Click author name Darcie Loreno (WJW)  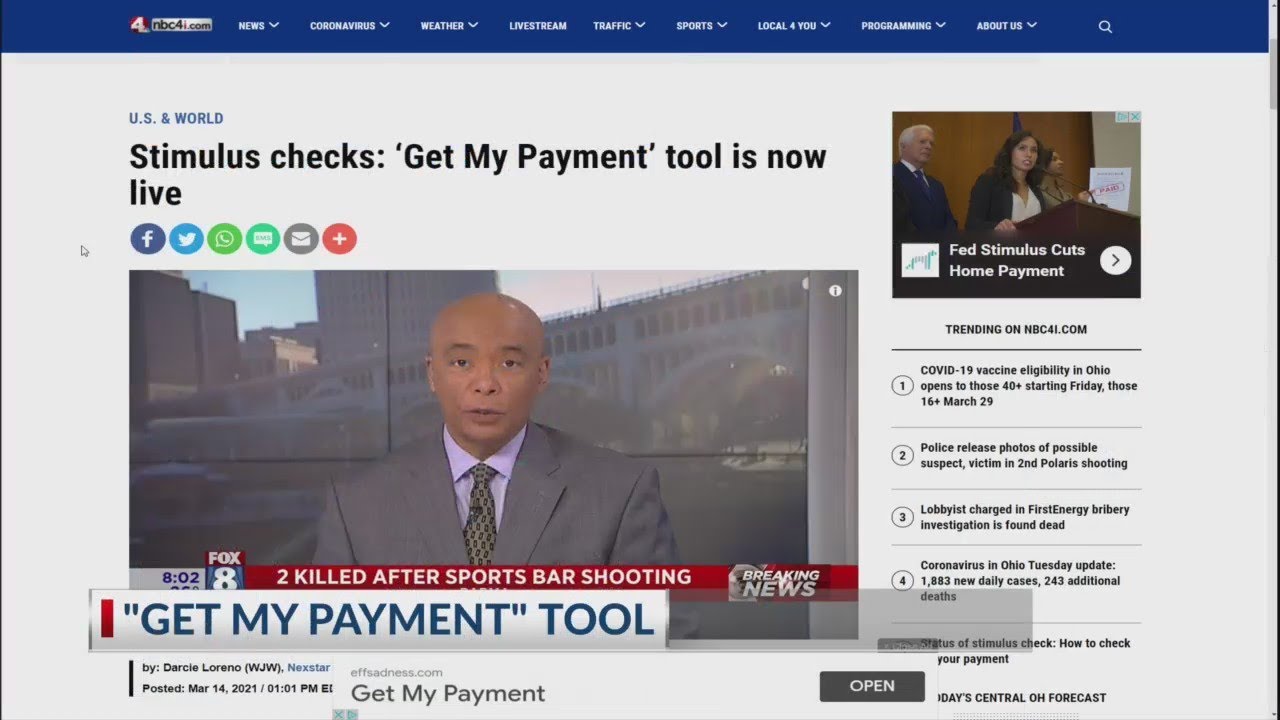pos(221,667)
